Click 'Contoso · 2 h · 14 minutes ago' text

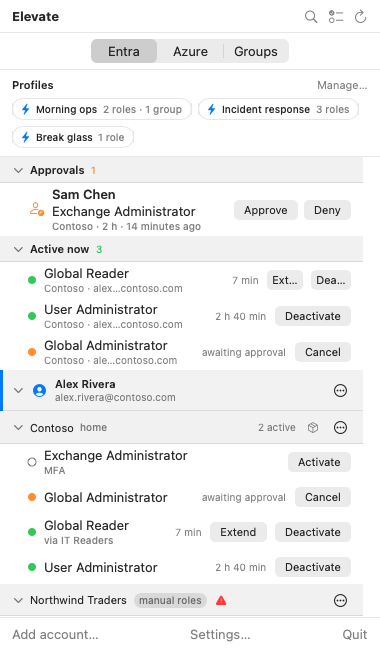(126, 226)
